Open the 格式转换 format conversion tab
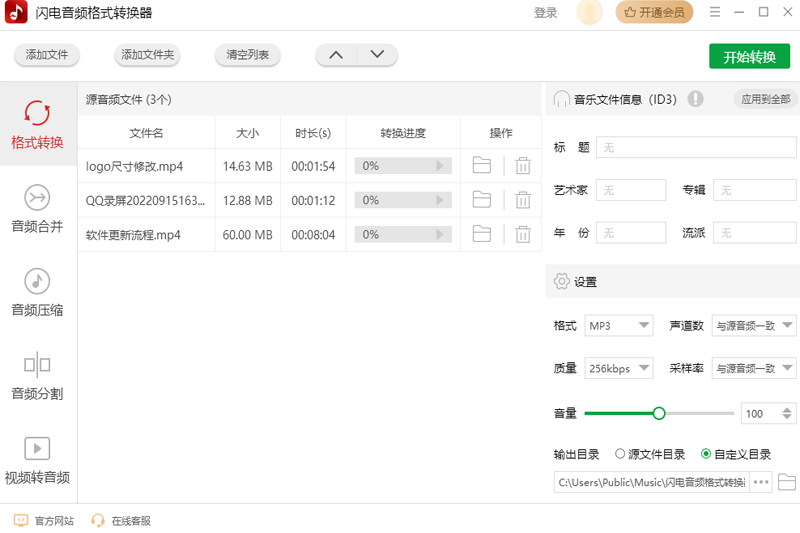This screenshot has width=800, height=533. 37,124
